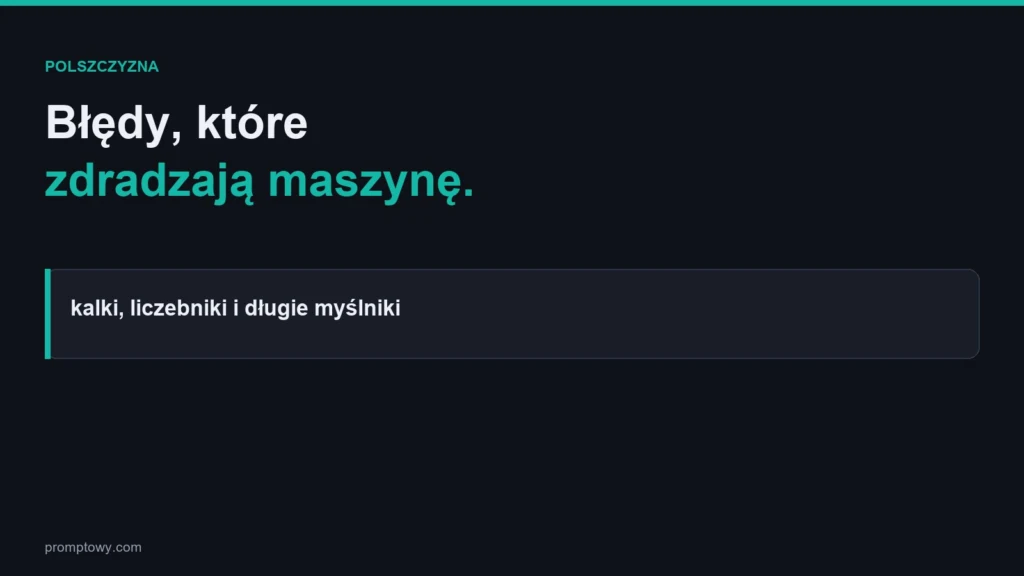Select the word "myślniki" in the card
This screenshot has width=1024, height=576.
(357, 308)
